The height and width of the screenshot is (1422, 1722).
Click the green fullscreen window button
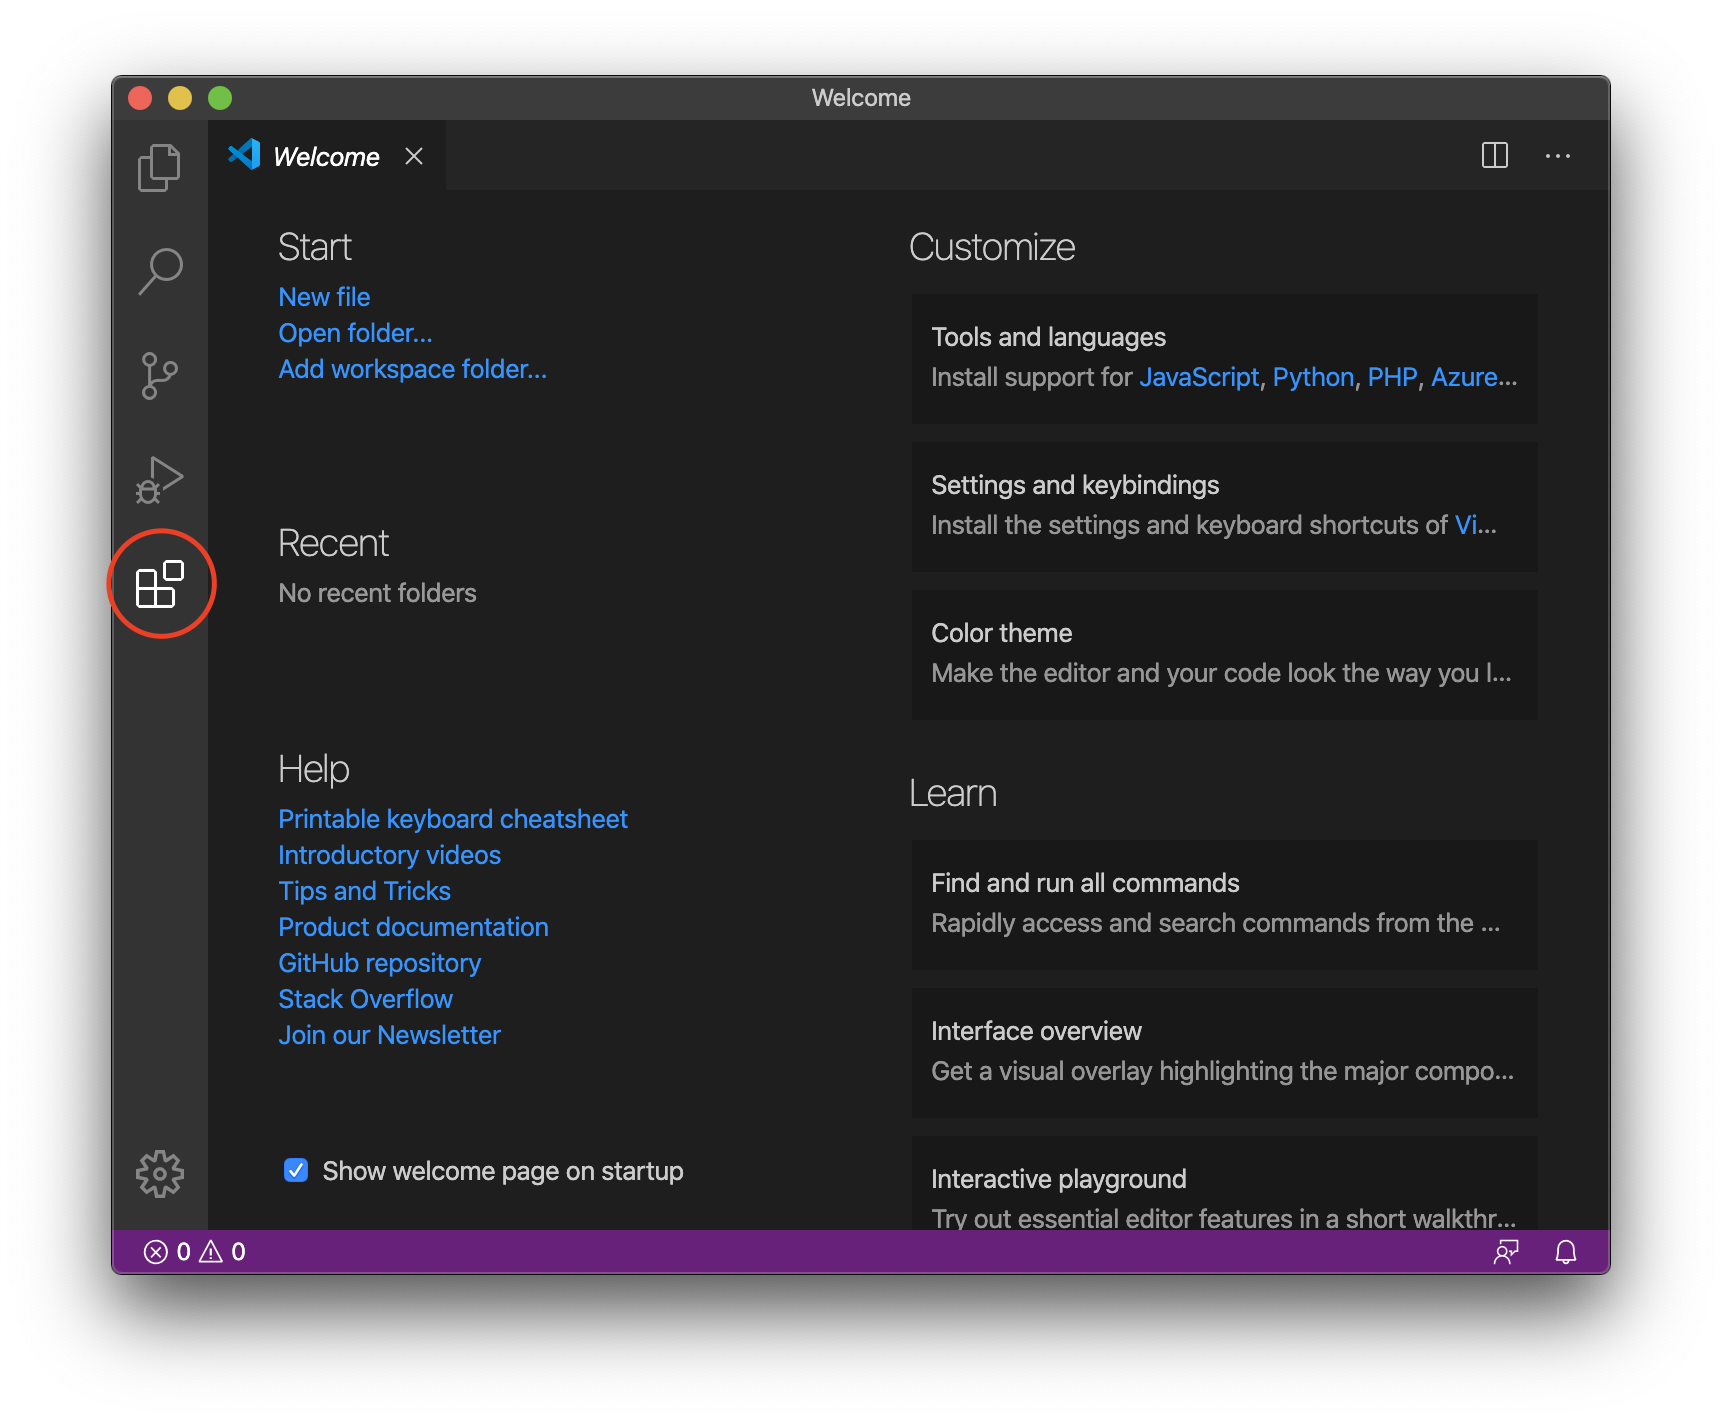click(x=220, y=98)
